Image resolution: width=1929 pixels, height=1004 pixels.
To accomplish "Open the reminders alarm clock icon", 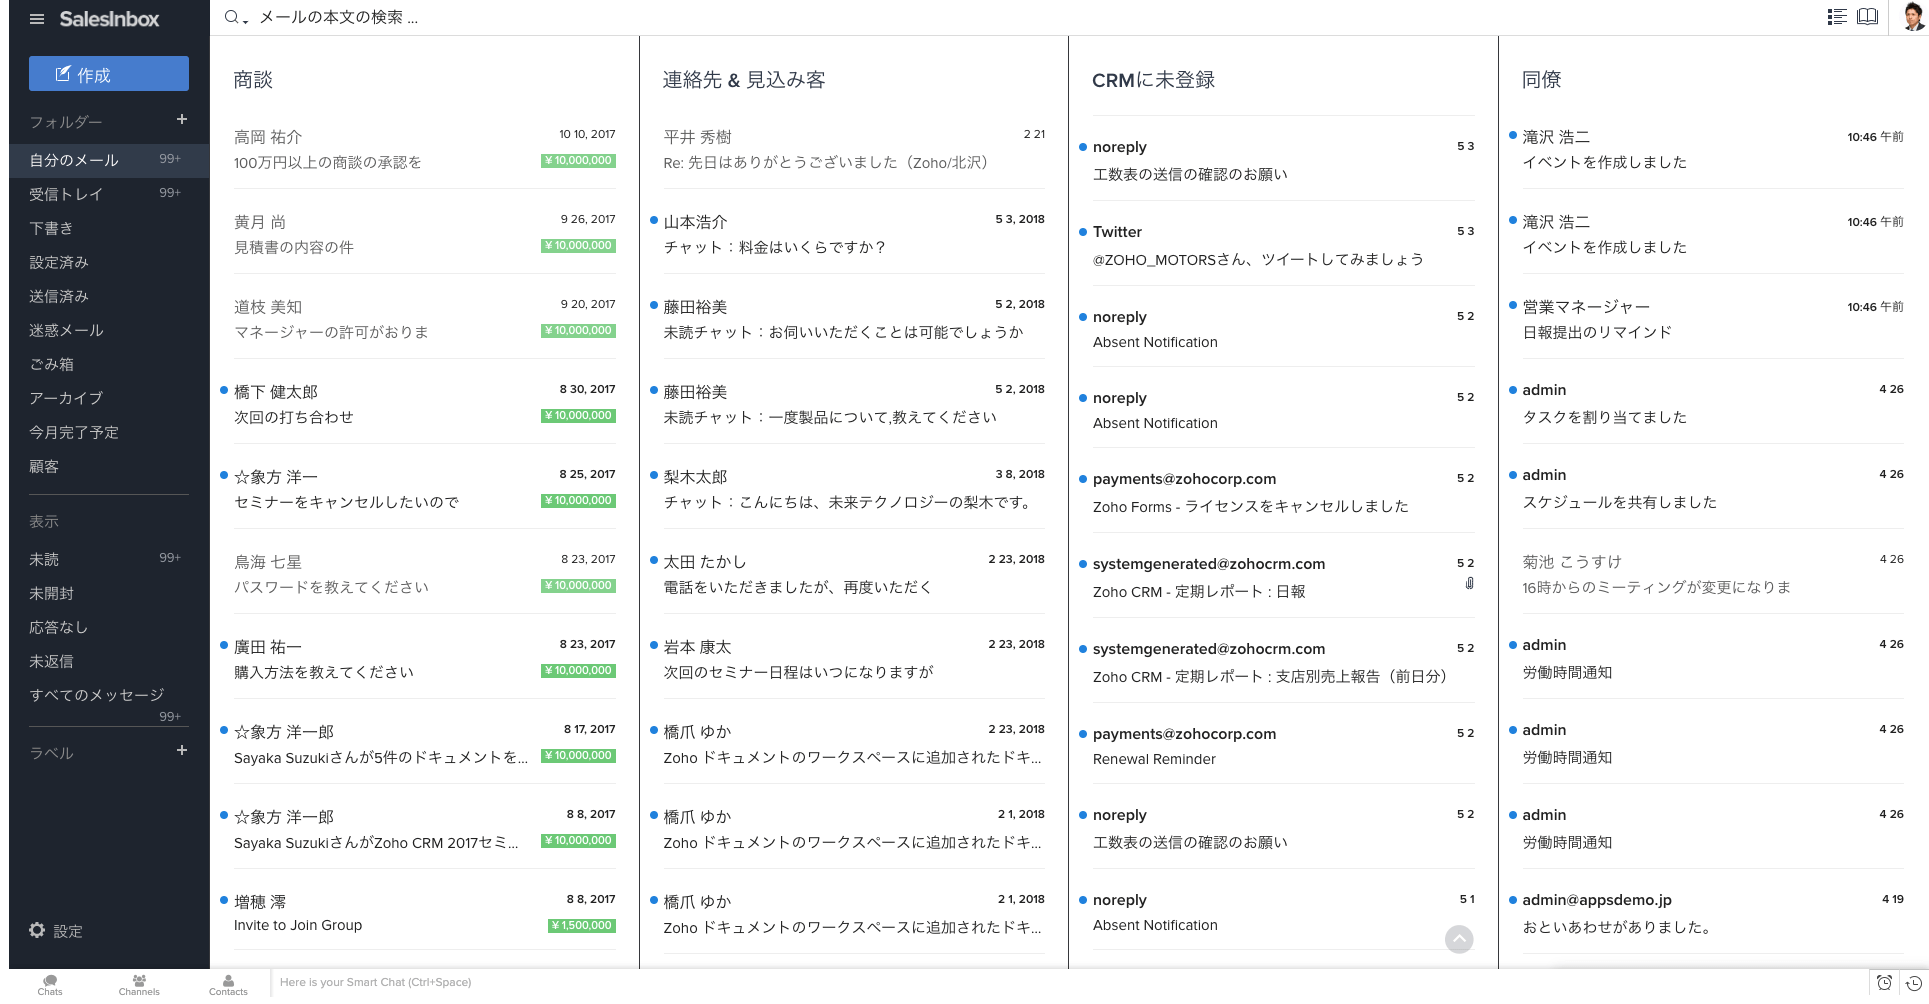I will tap(1882, 983).
